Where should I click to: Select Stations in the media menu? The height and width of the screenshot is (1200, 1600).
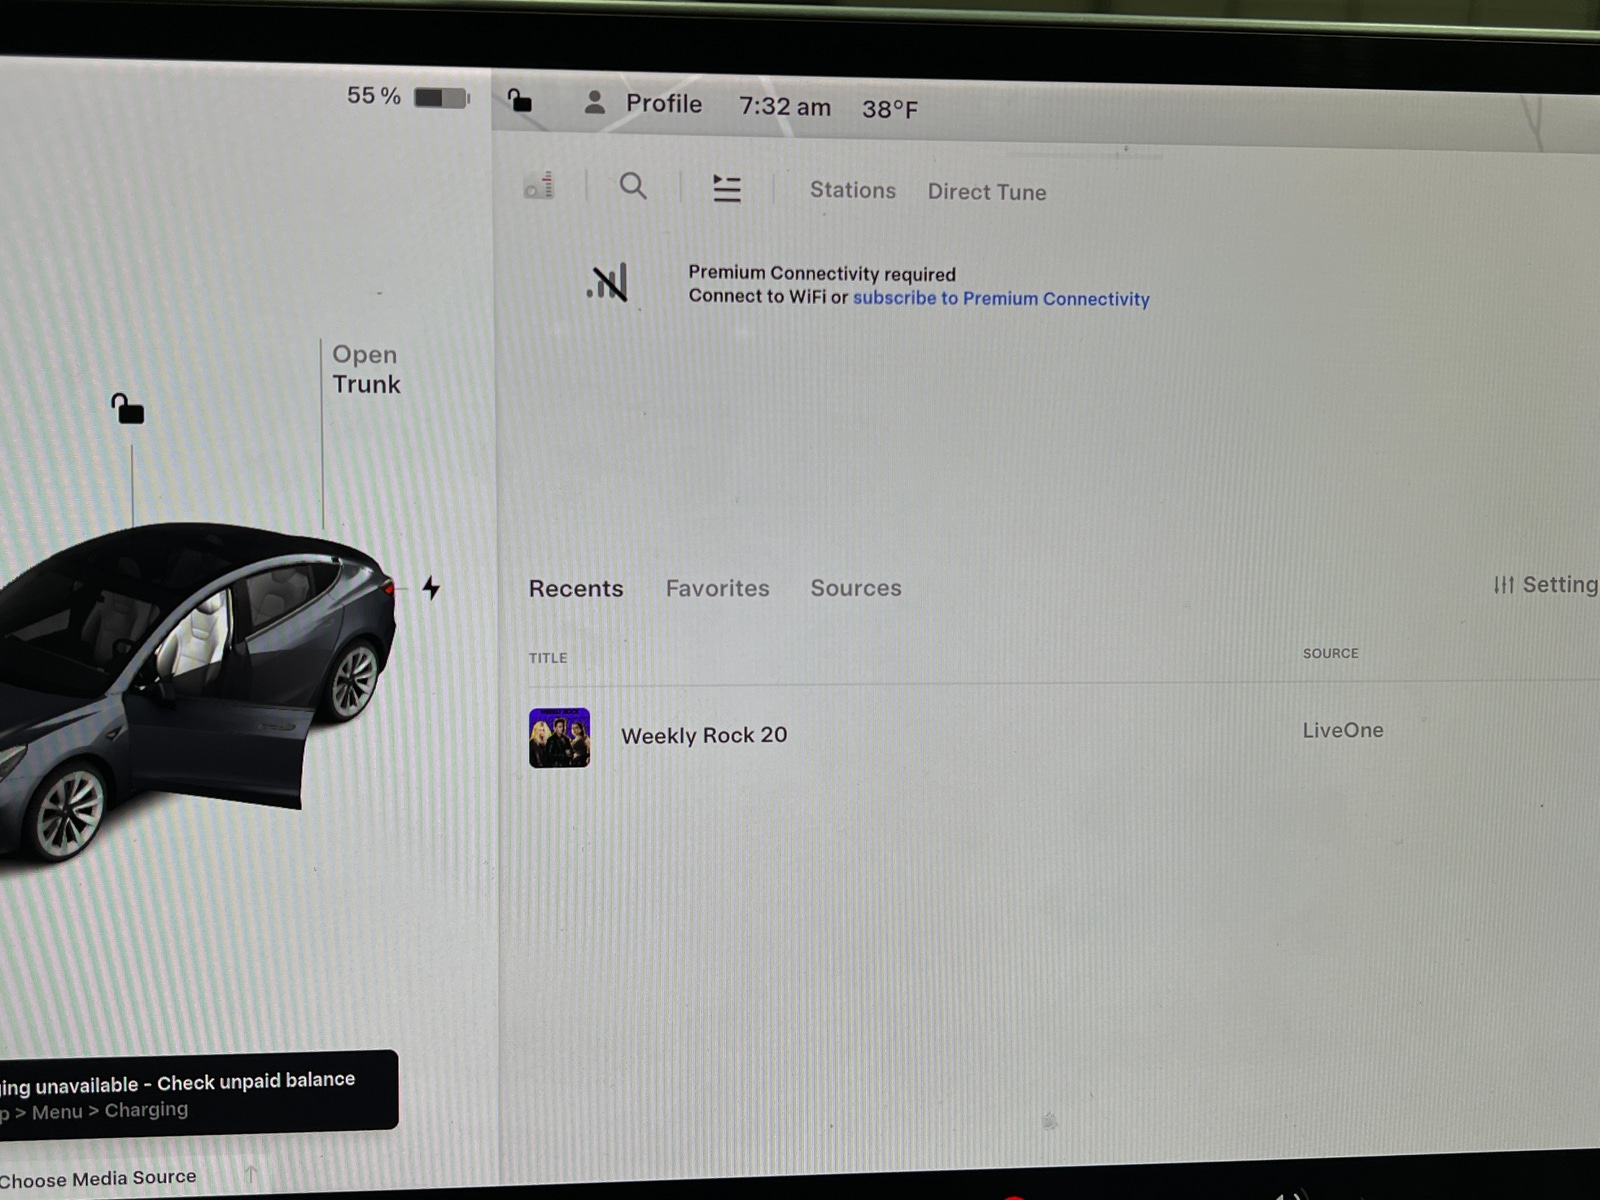(x=852, y=190)
